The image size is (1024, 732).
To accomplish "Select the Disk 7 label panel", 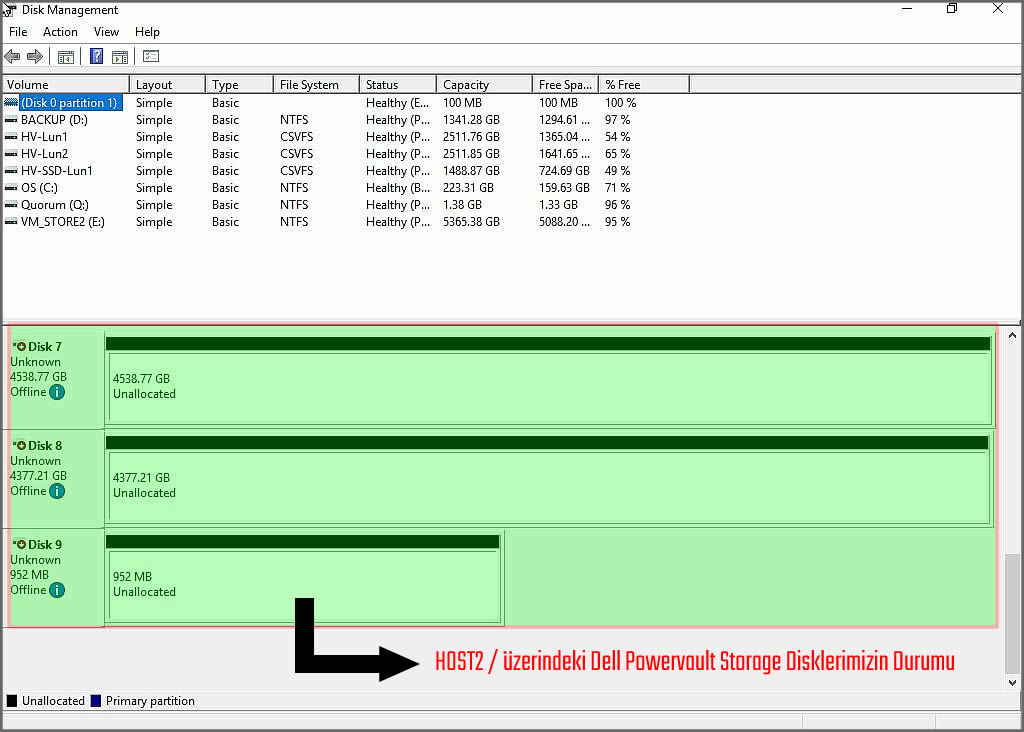I will (56, 380).
